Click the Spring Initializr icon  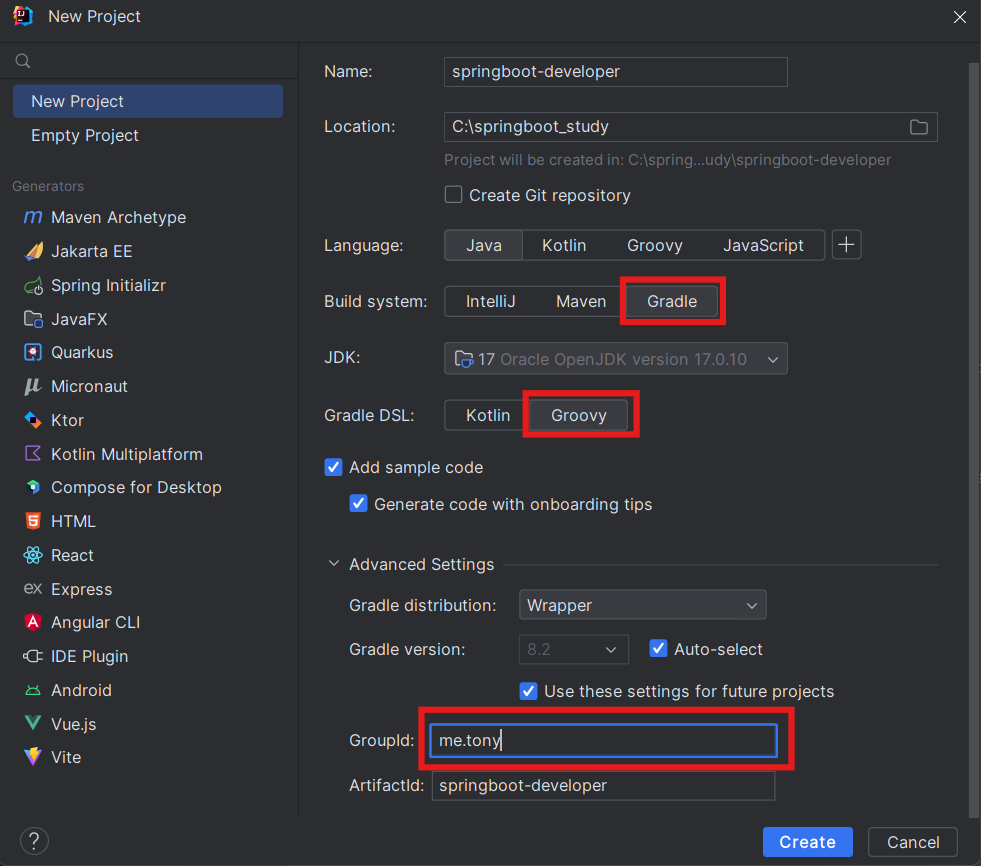pyautogui.click(x=33, y=286)
